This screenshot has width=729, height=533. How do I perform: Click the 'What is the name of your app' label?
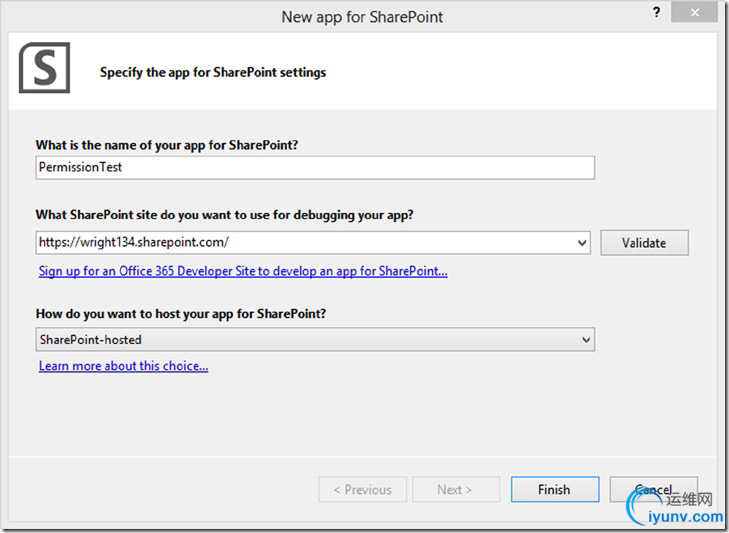tap(167, 145)
